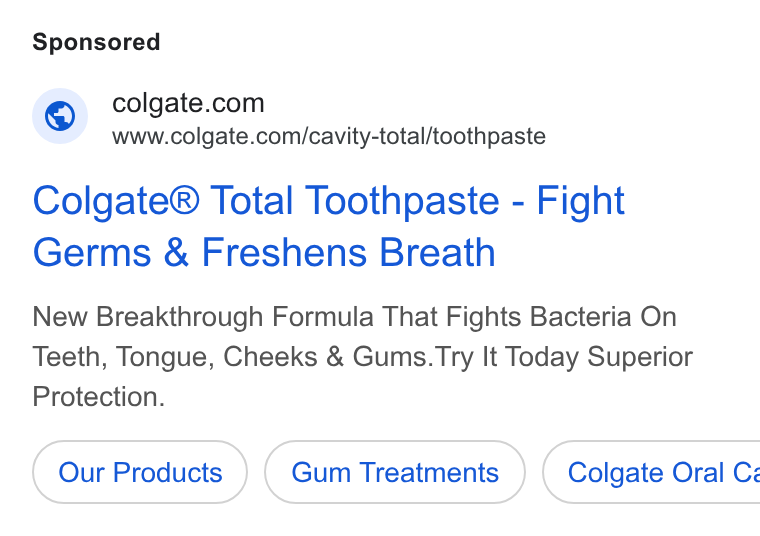The image size is (760, 536).
Task: Choose the partially visible Colgate Oral Care chip
Action: [x=651, y=472]
